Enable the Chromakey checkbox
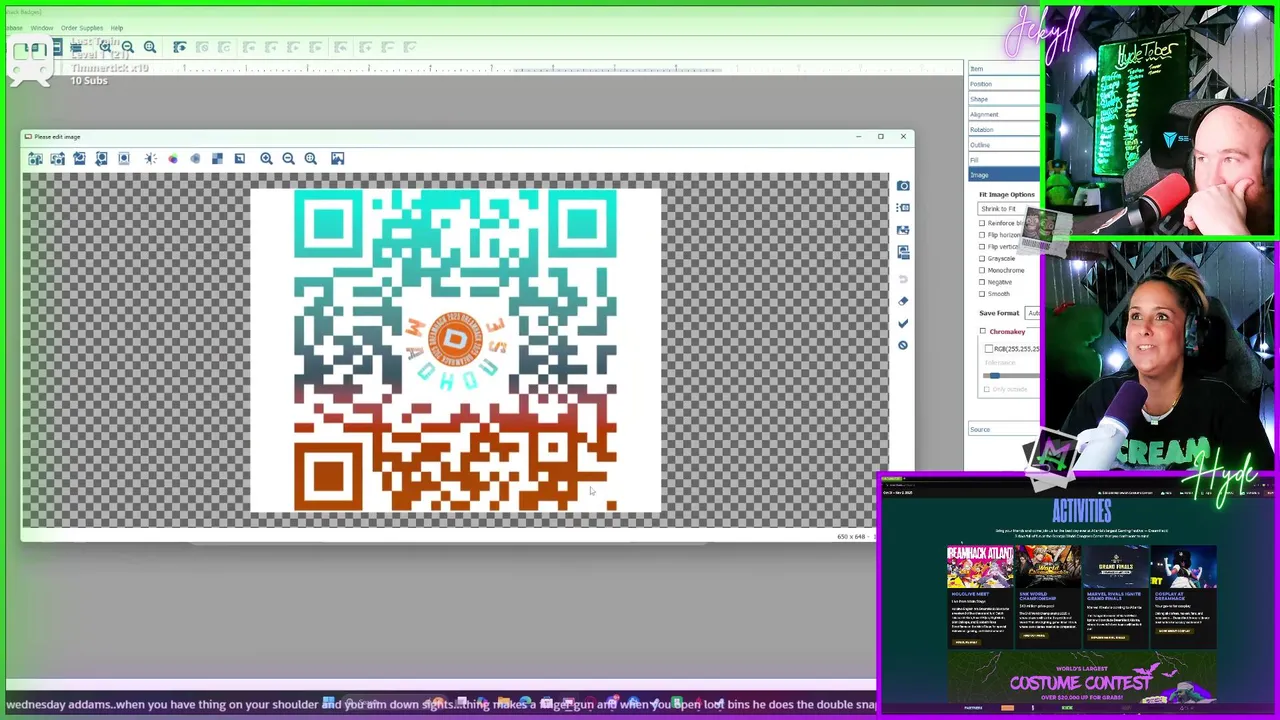This screenshot has width=1280, height=720. (x=982, y=331)
